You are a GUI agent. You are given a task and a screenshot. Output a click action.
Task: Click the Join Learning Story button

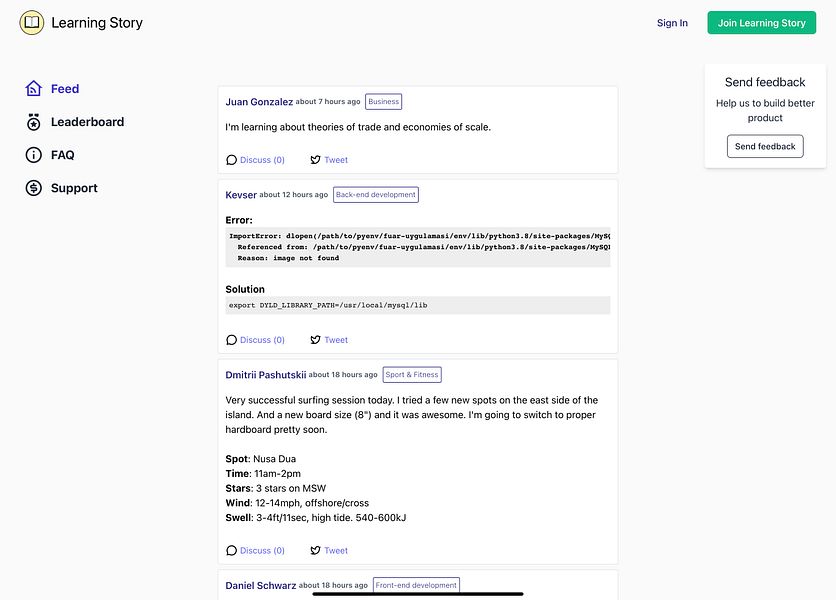click(x=761, y=23)
